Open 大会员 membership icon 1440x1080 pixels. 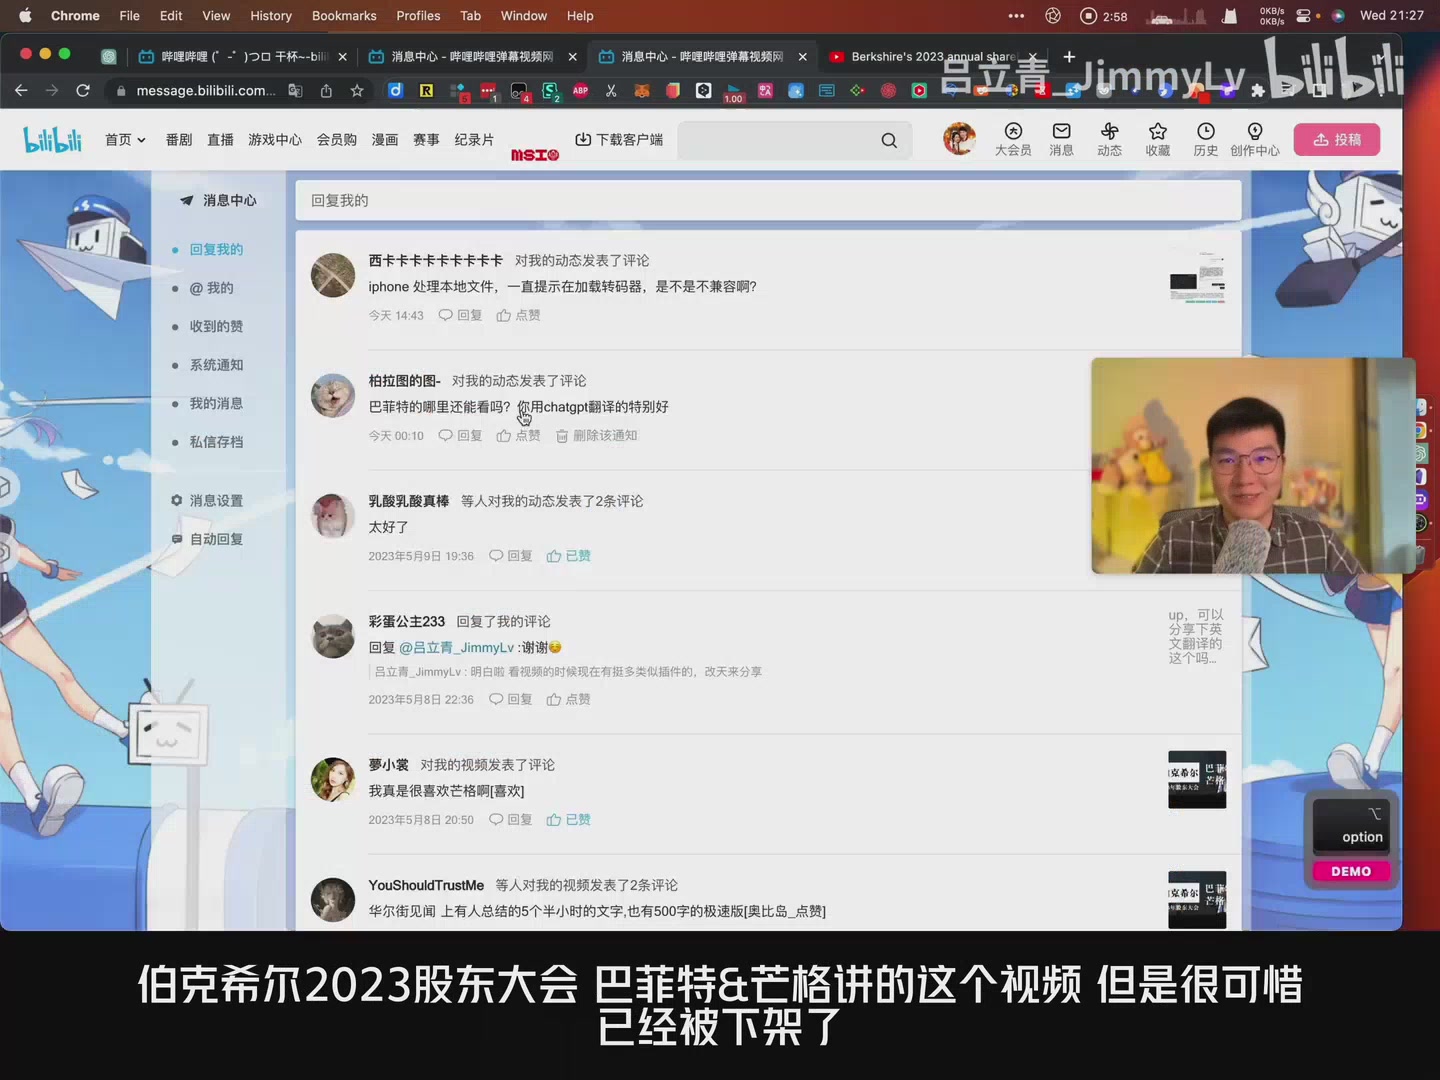(x=1012, y=139)
